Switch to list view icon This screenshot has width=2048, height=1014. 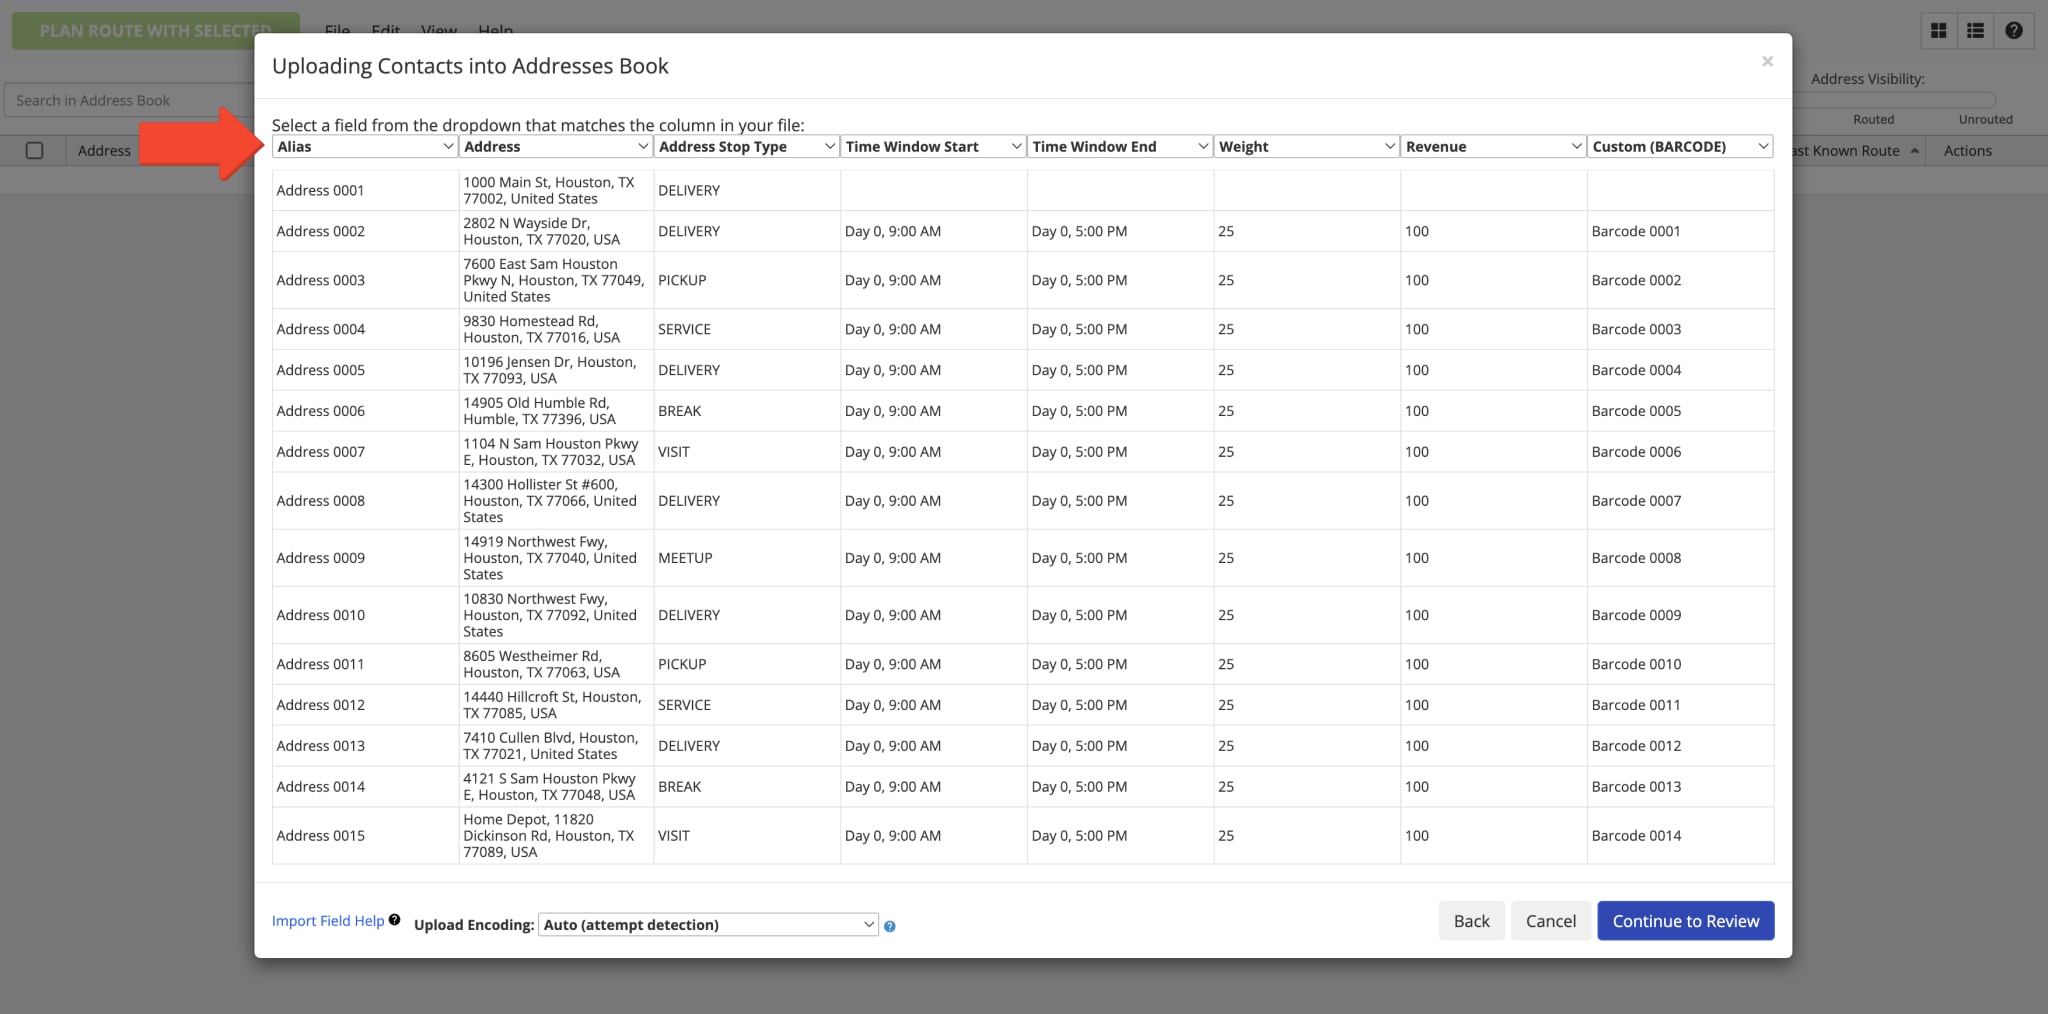coord(1975,31)
